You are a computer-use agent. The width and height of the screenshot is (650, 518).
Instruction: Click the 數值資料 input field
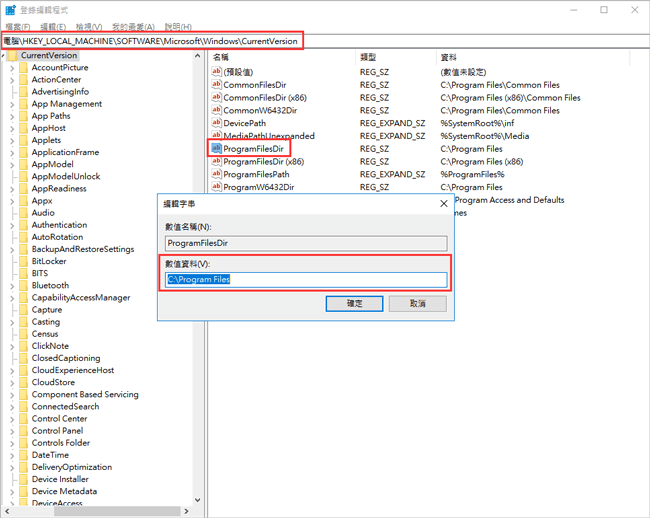pos(306,280)
